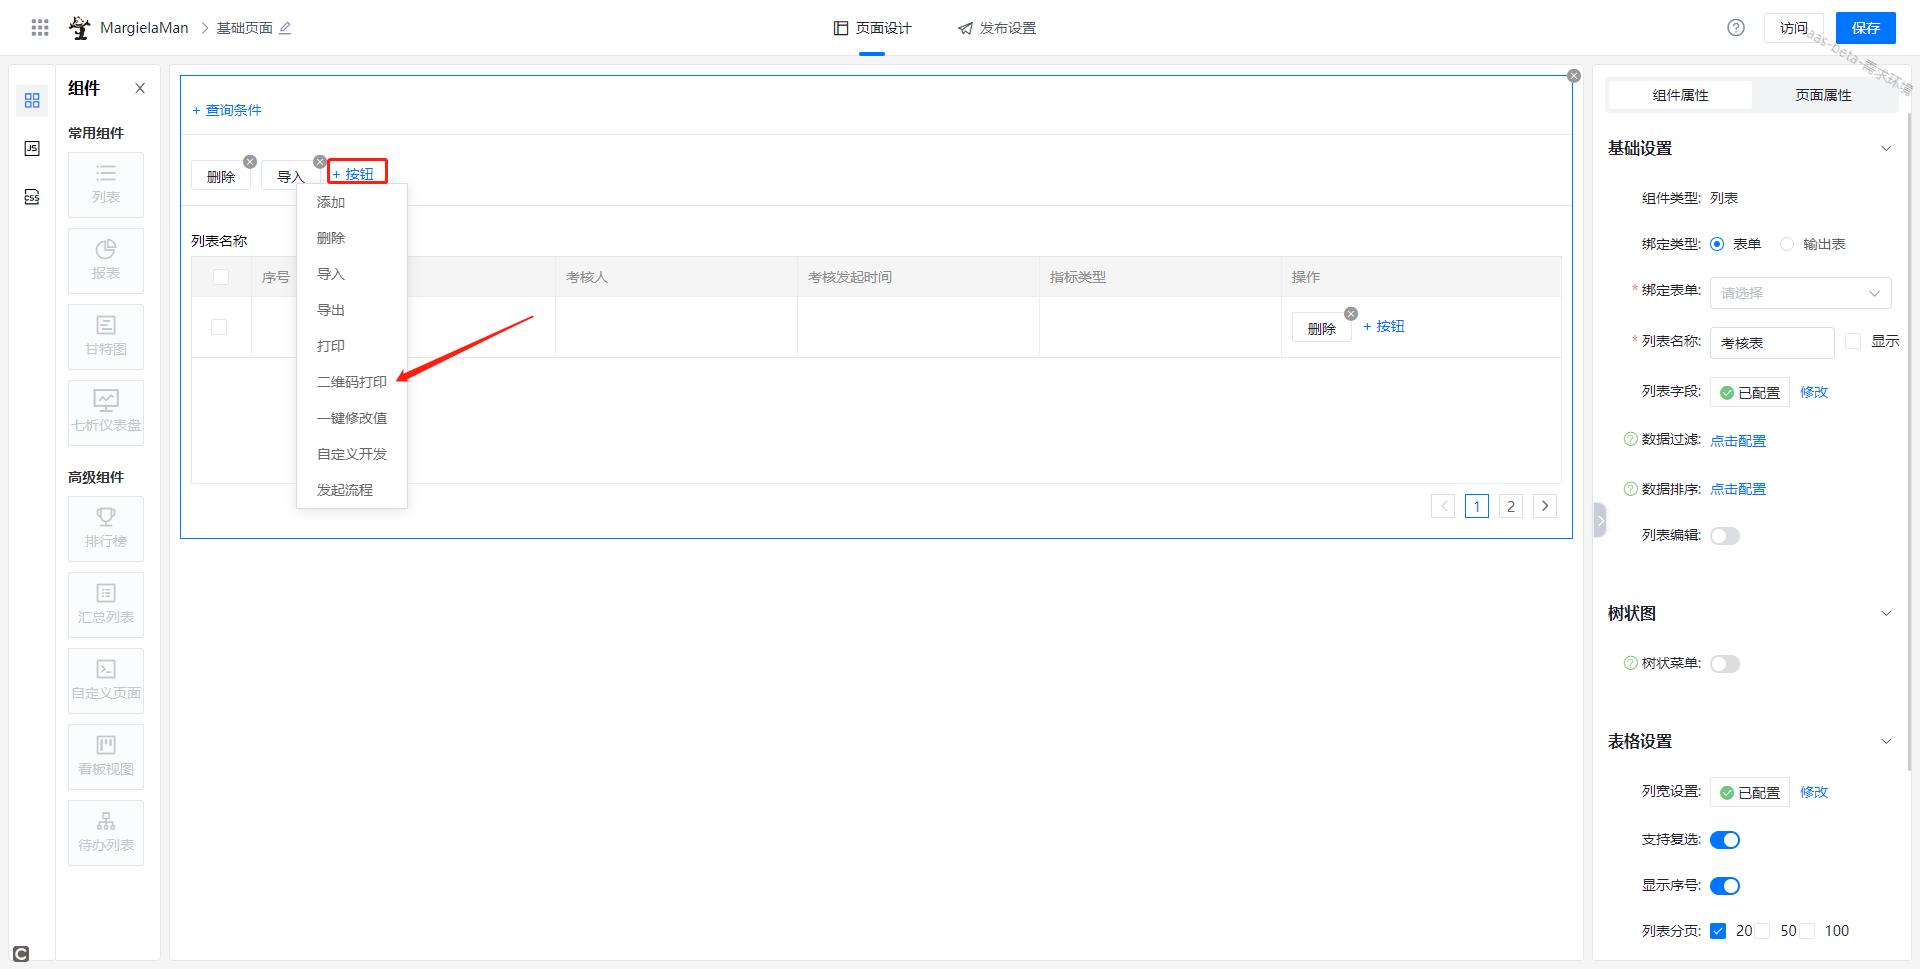This screenshot has height=969, width=1920.
Task: Go to next page arrow
Action: click(x=1545, y=506)
